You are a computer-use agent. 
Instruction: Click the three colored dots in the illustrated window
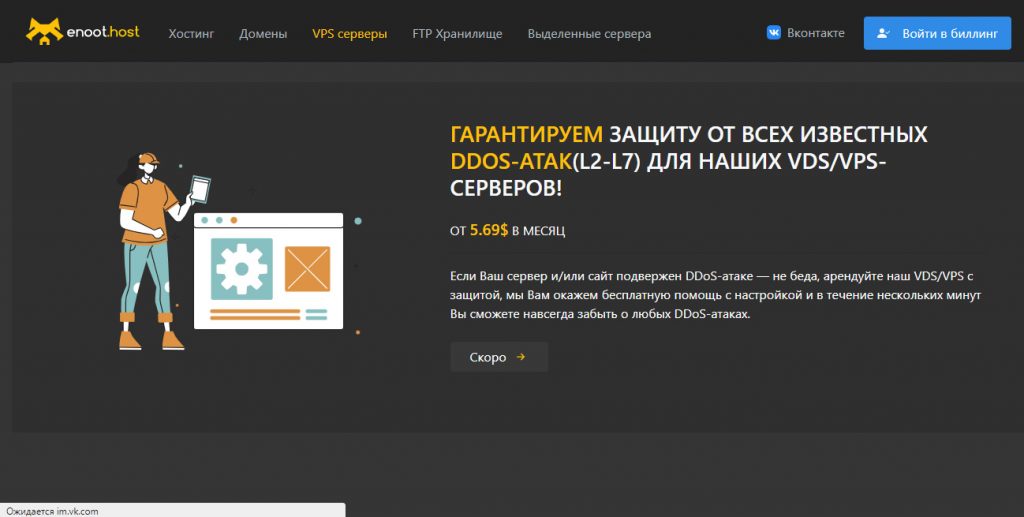[219, 219]
